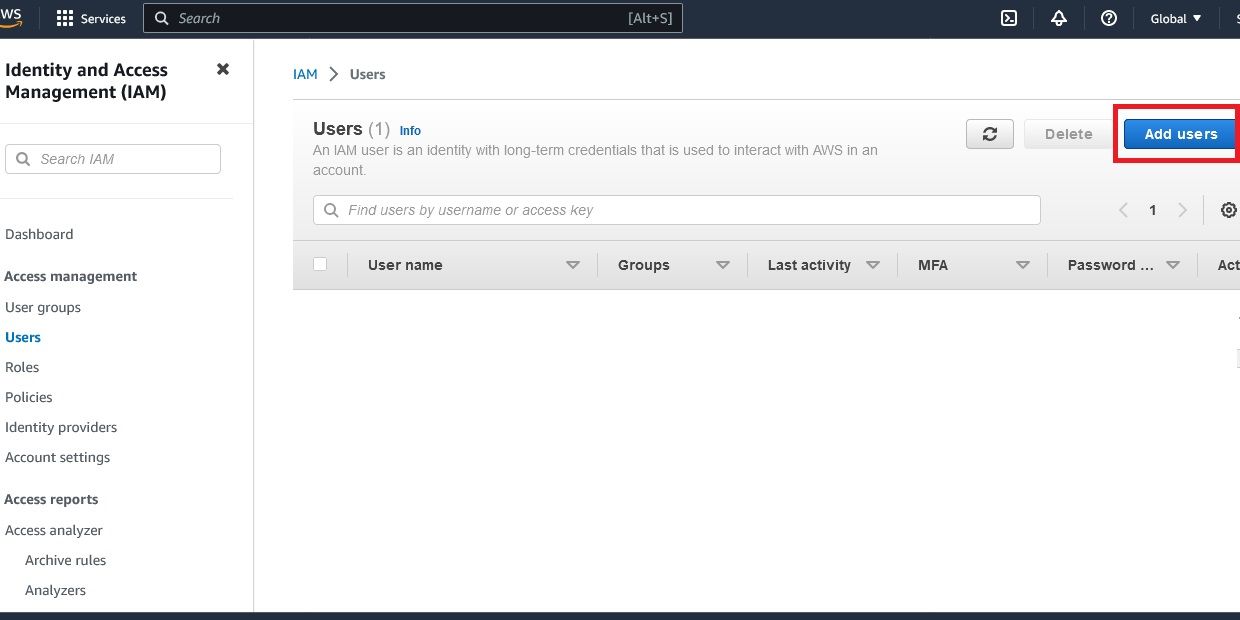
Task: Select Roles in the sidebar
Action: (22, 367)
